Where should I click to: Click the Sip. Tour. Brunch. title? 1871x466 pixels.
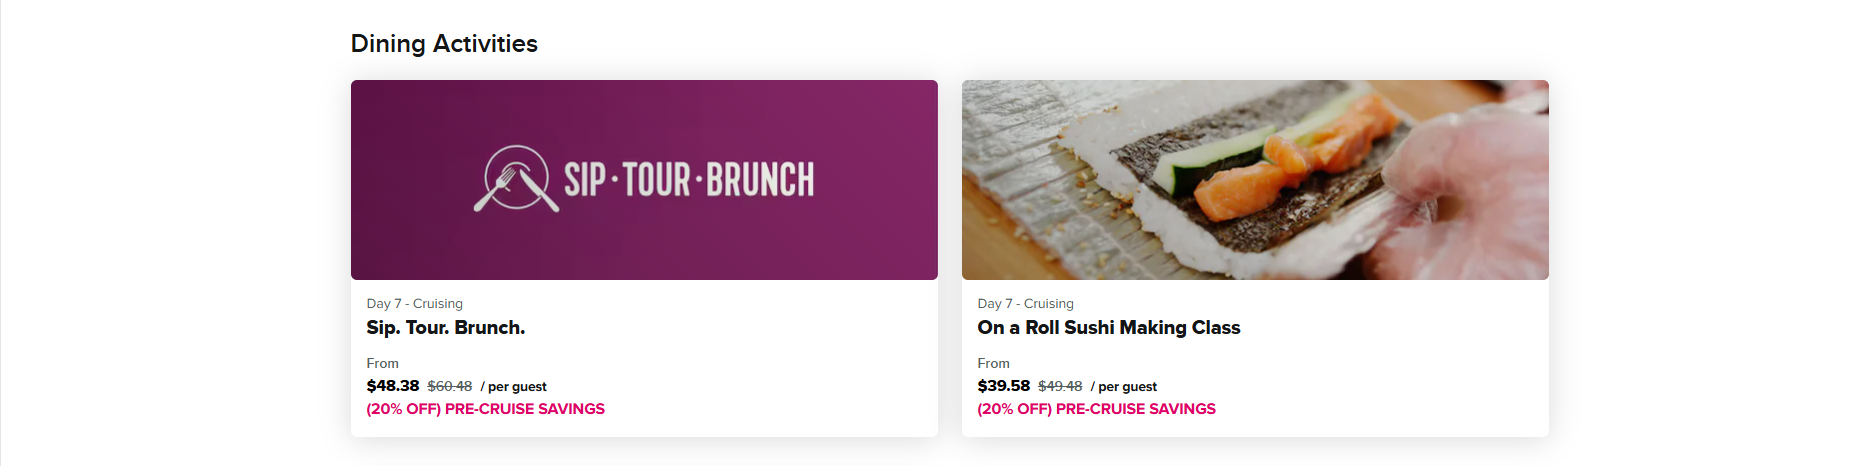(x=446, y=328)
